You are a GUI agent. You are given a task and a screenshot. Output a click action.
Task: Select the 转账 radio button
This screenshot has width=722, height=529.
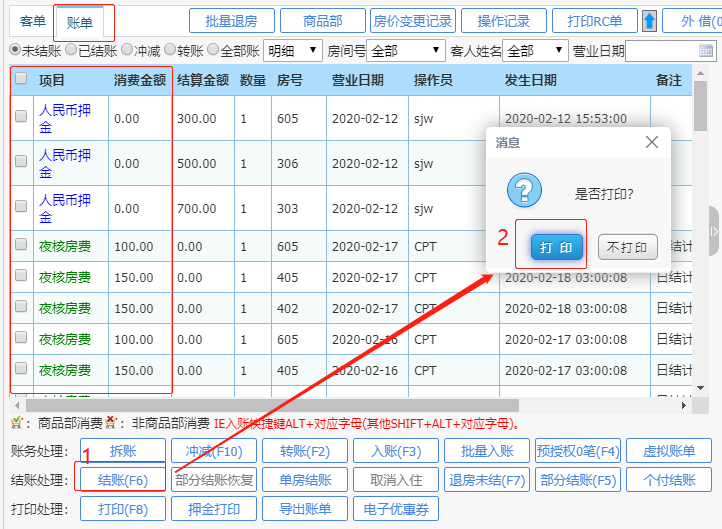click(x=170, y=49)
